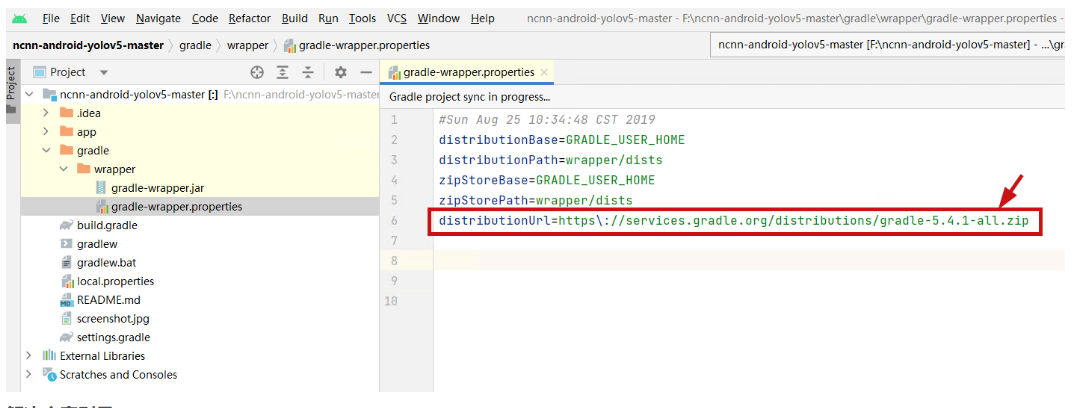Click the External Libraries icon

pos(50,356)
